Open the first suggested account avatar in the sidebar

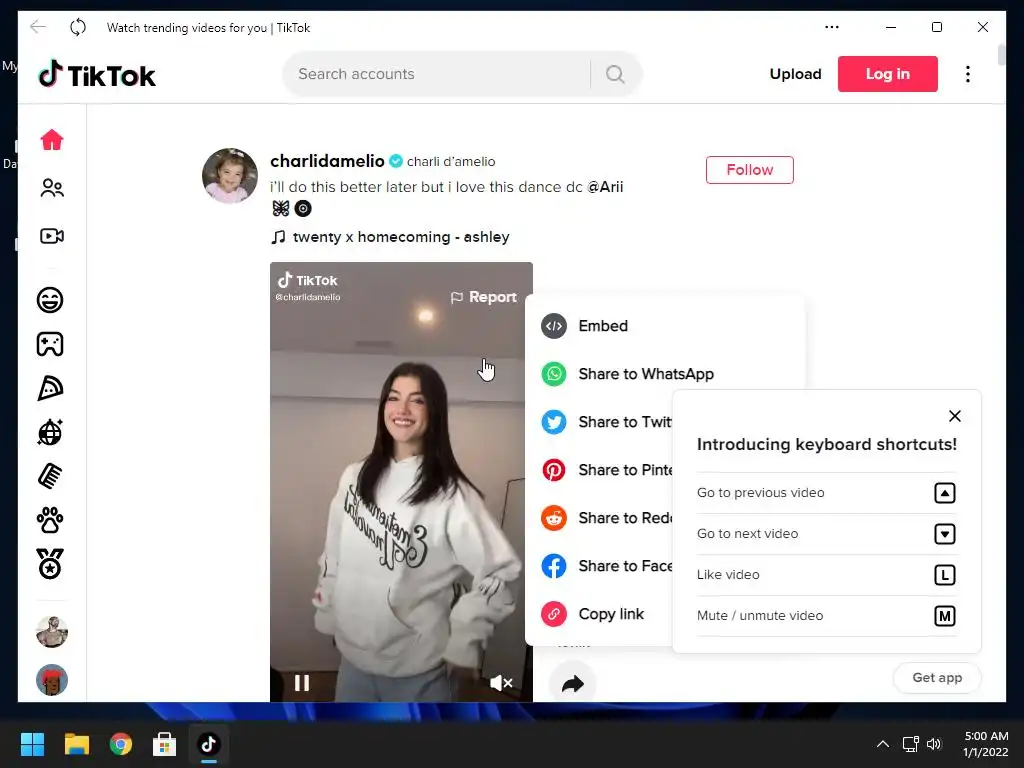(52, 632)
